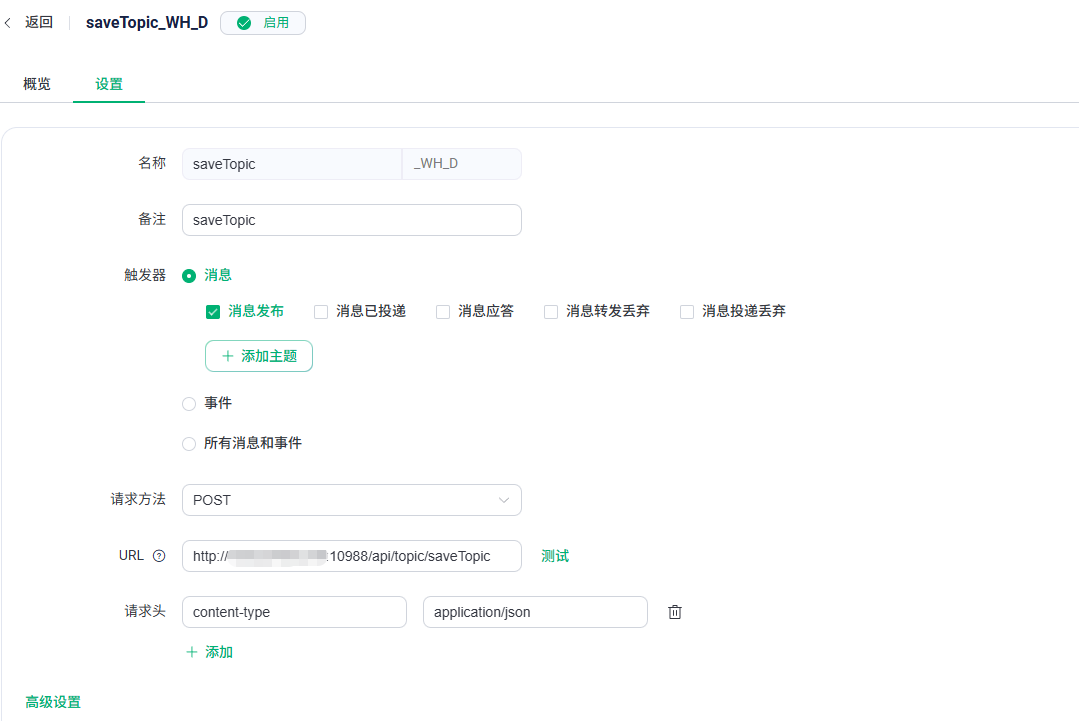Enable the 消息已投递 checkbox
This screenshot has width=1079, height=721.
[321, 312]
